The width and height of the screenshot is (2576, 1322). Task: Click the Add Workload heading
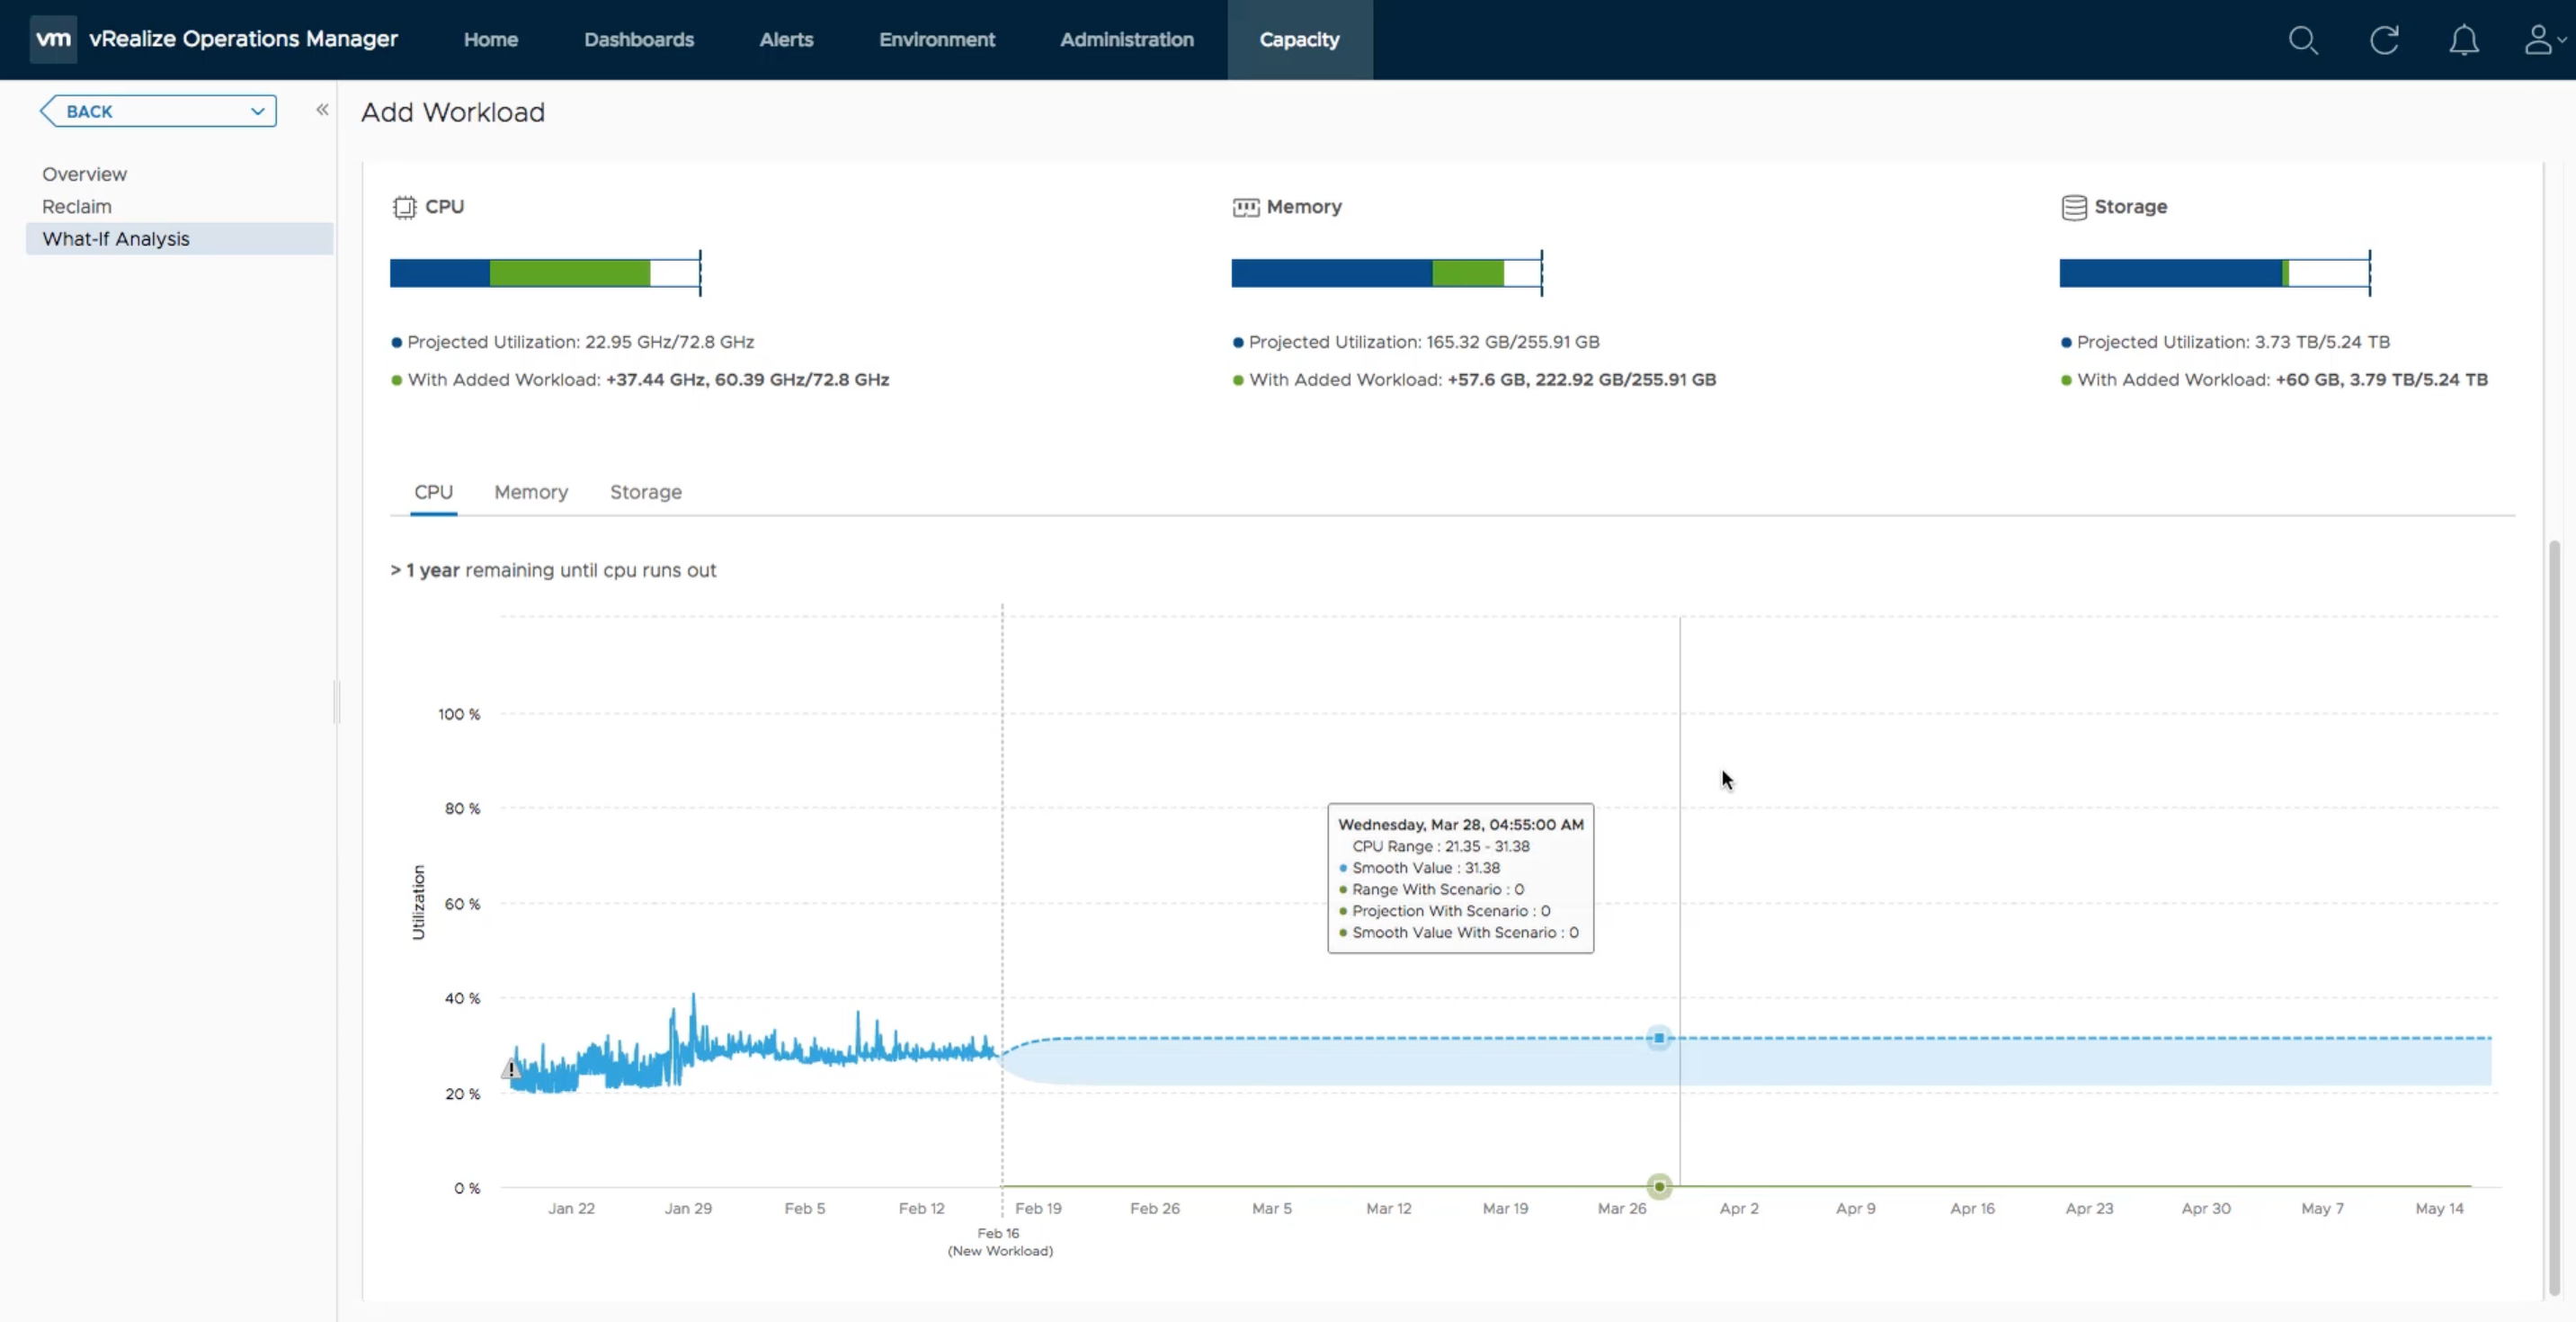[453, 112]
